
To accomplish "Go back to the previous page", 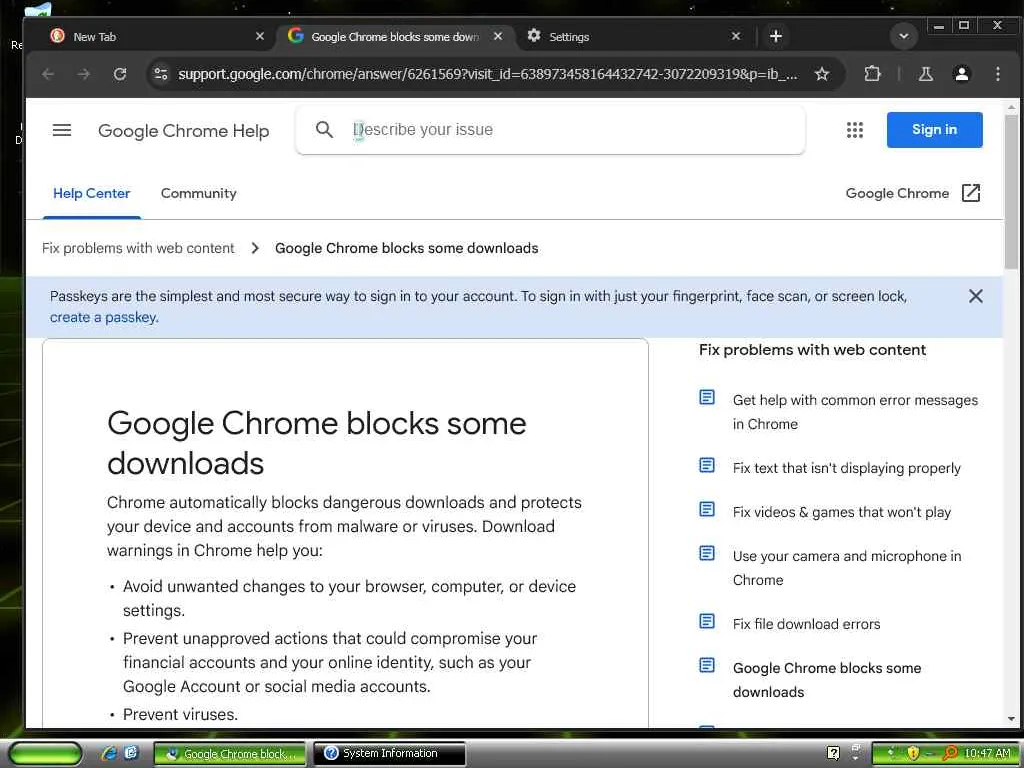I will [x=48, y=74].
